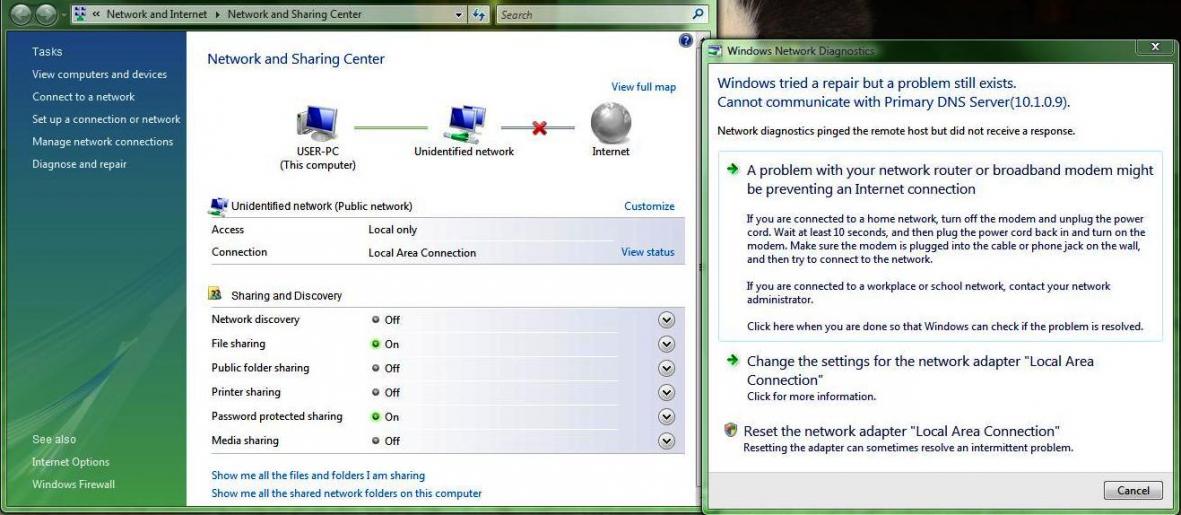This screenshot has height=515, width=1181.
Task: Open View computers and devices task
Action: coord(99,74)
